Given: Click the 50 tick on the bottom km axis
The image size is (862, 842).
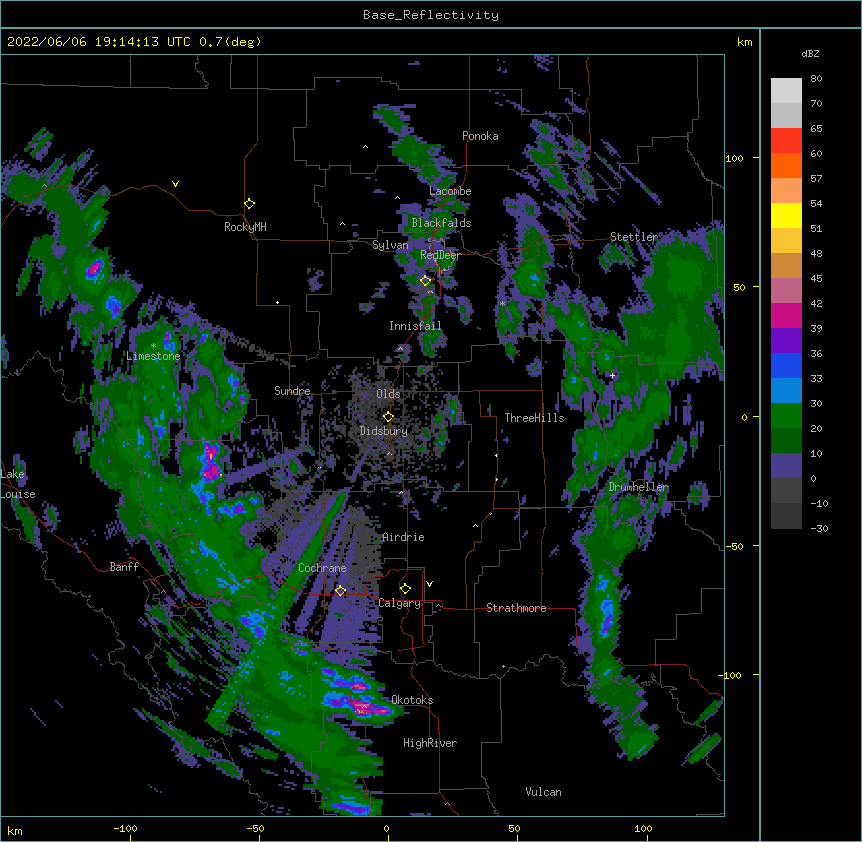Looking at the screenshot, I should (514, 828).
